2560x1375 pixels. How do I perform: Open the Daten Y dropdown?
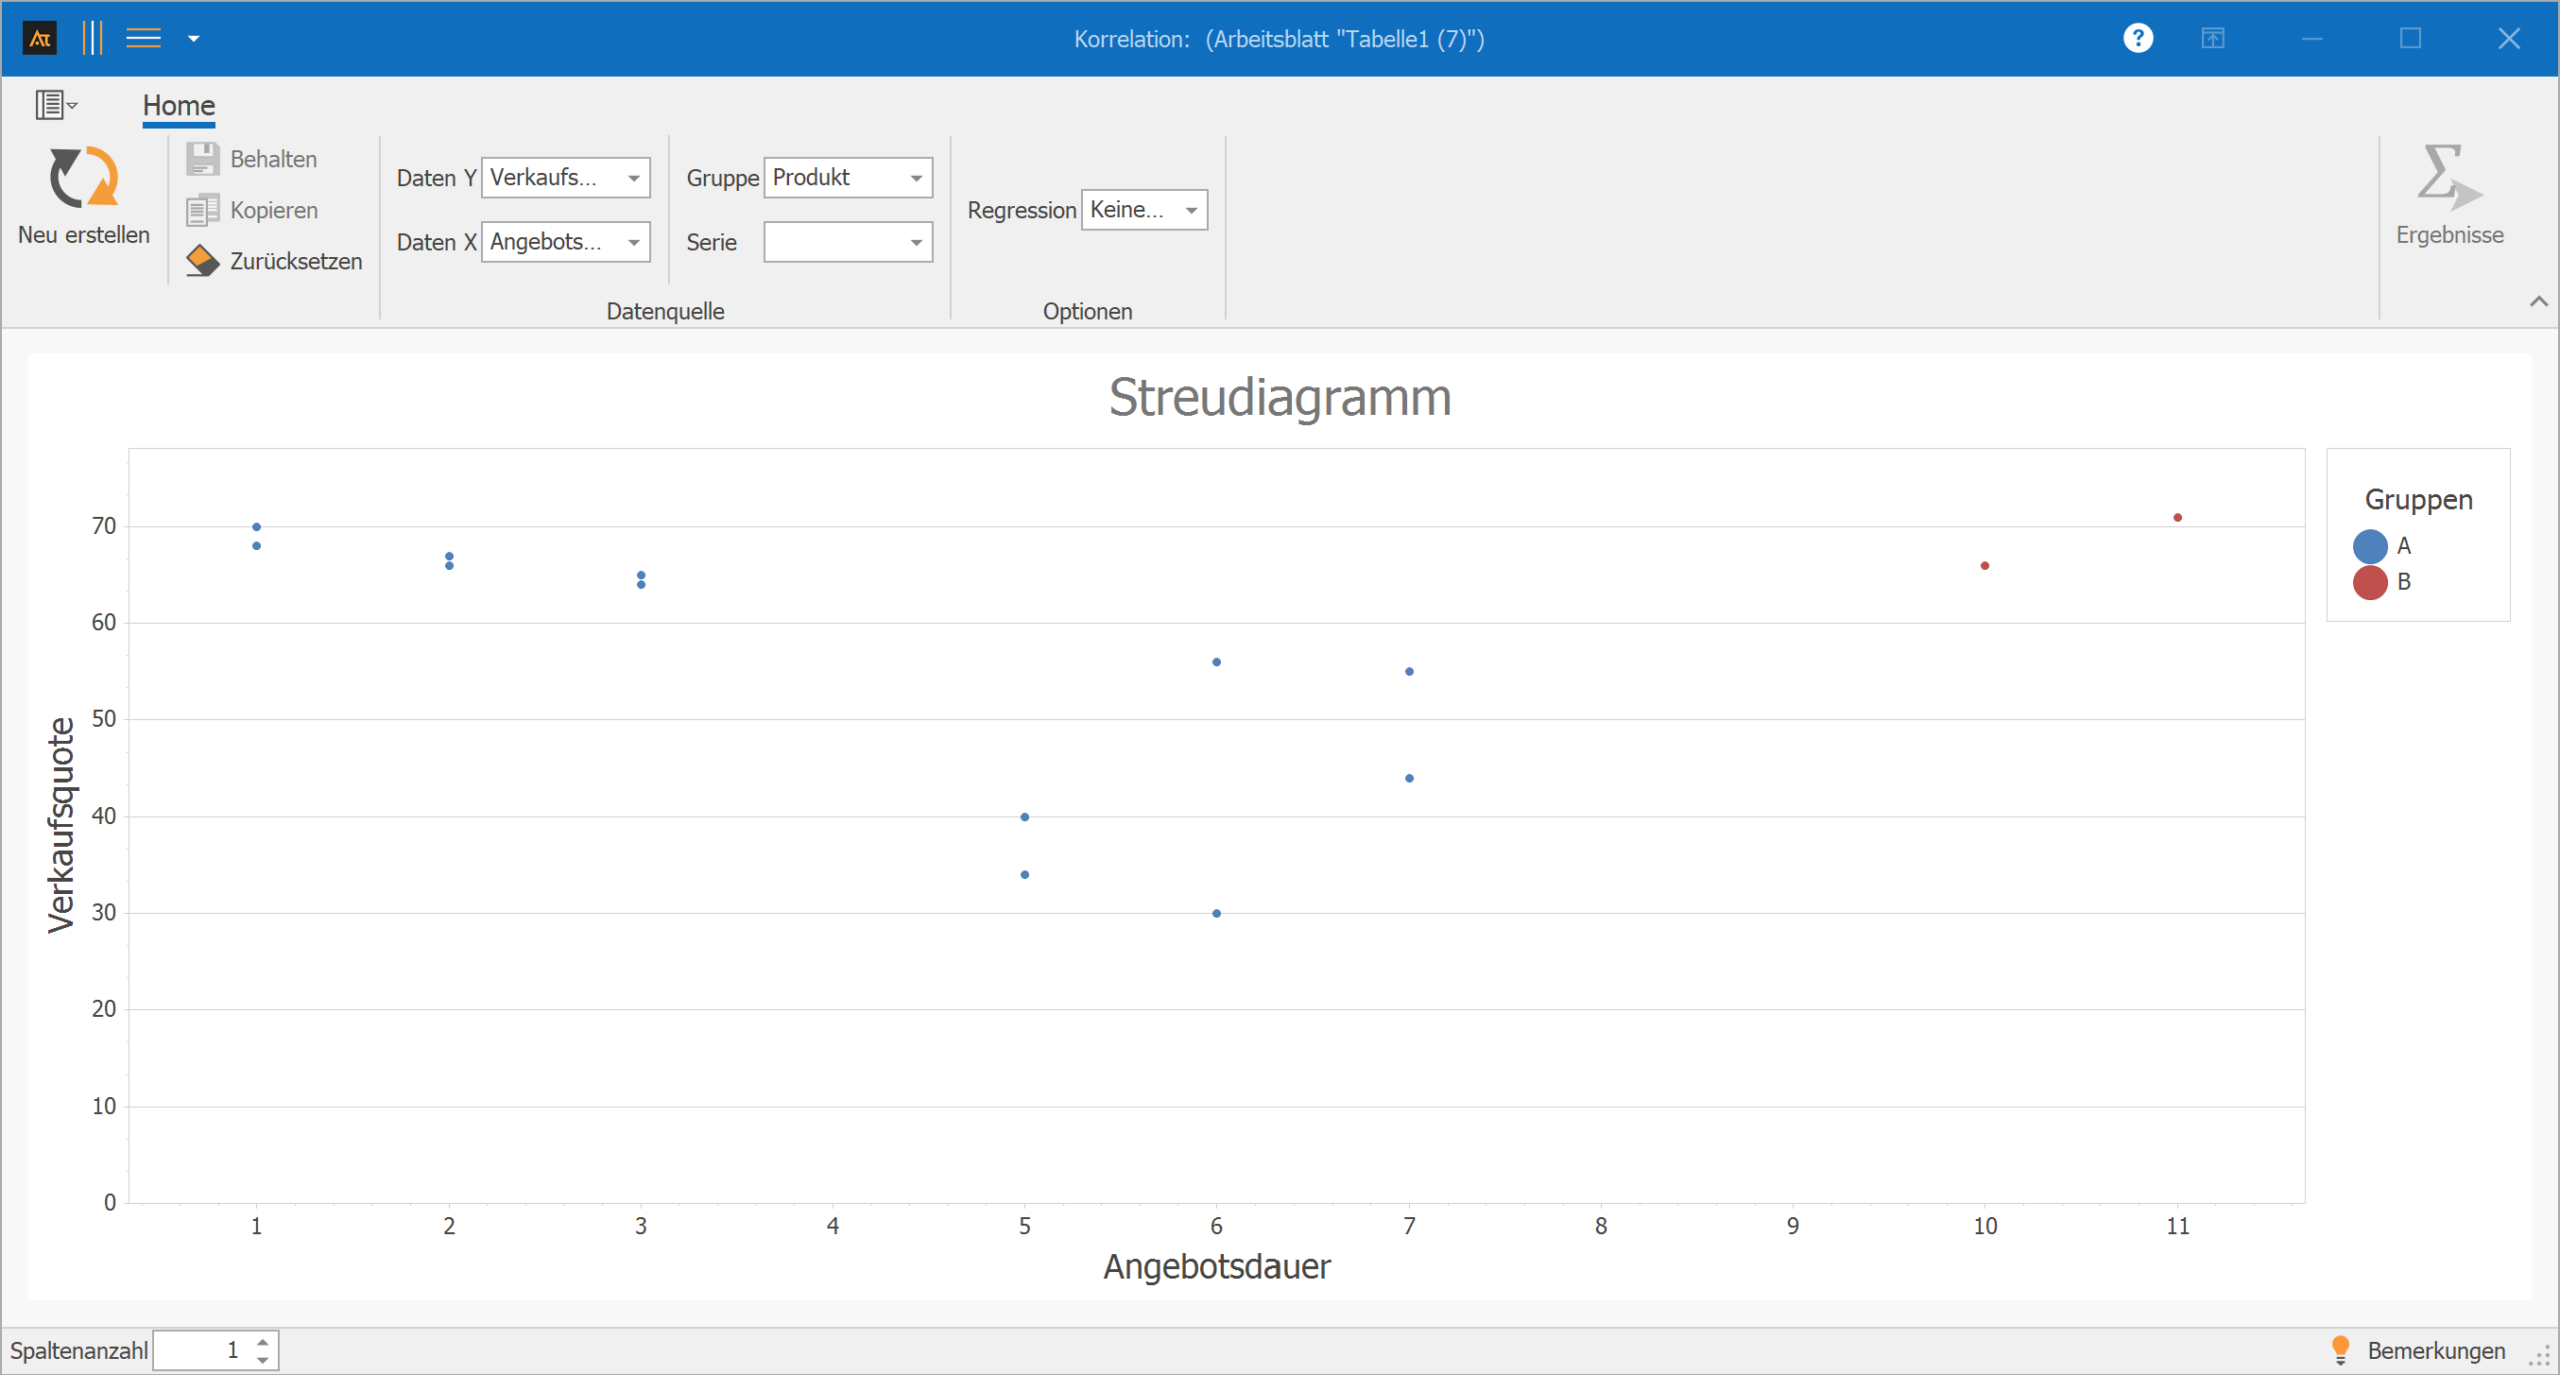point(634,178)
